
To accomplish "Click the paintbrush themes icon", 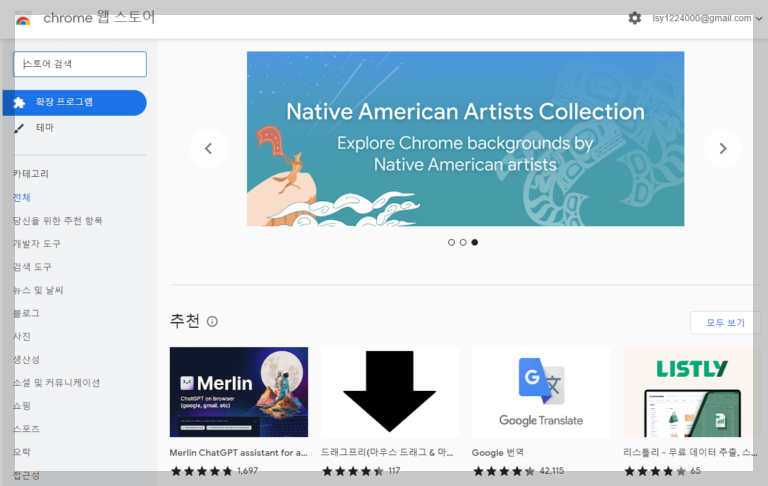I will point(19,128).
